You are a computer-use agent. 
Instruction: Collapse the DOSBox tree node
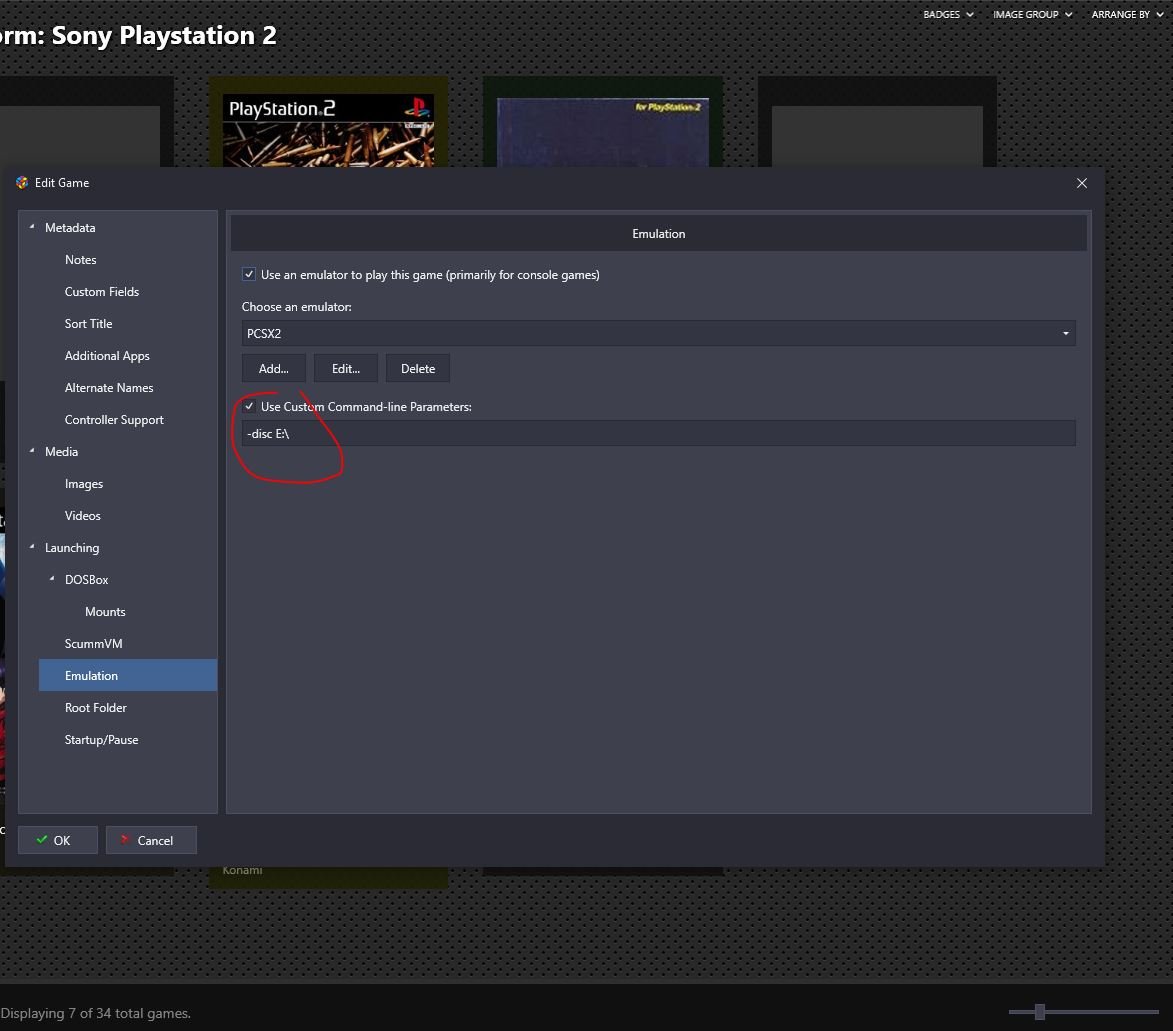[52, 579]
